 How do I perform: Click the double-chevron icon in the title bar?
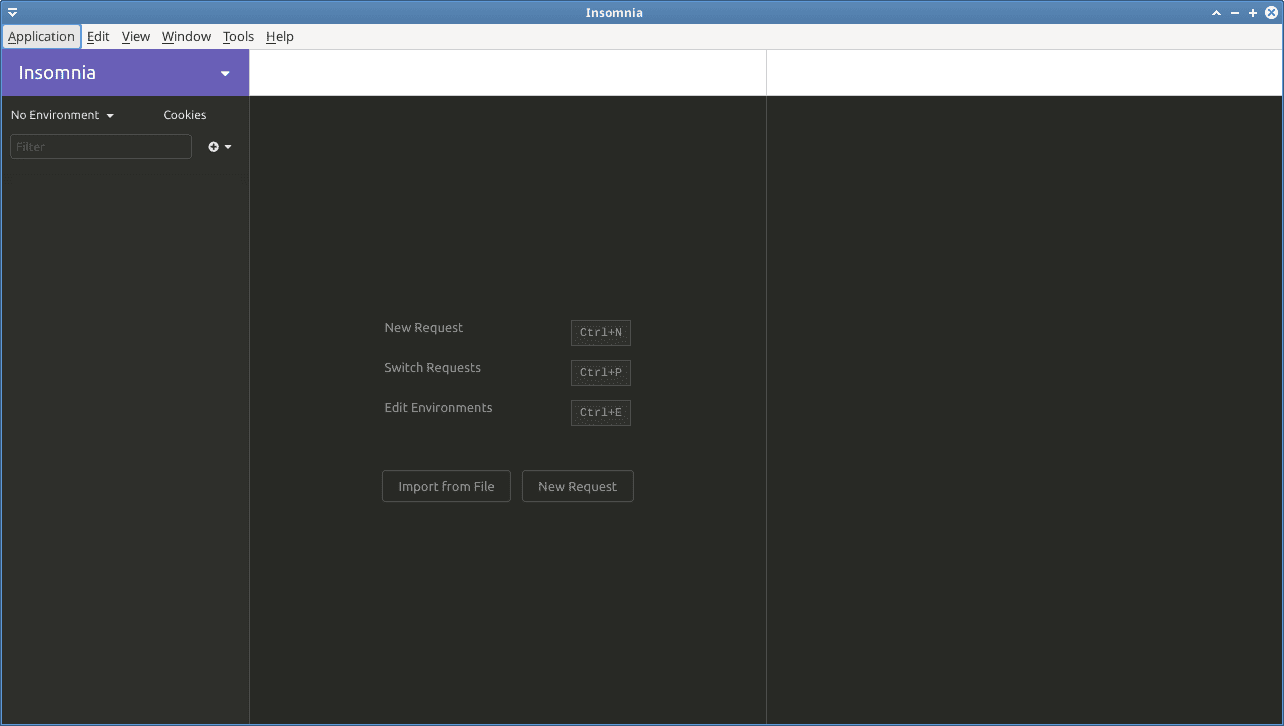12,12
